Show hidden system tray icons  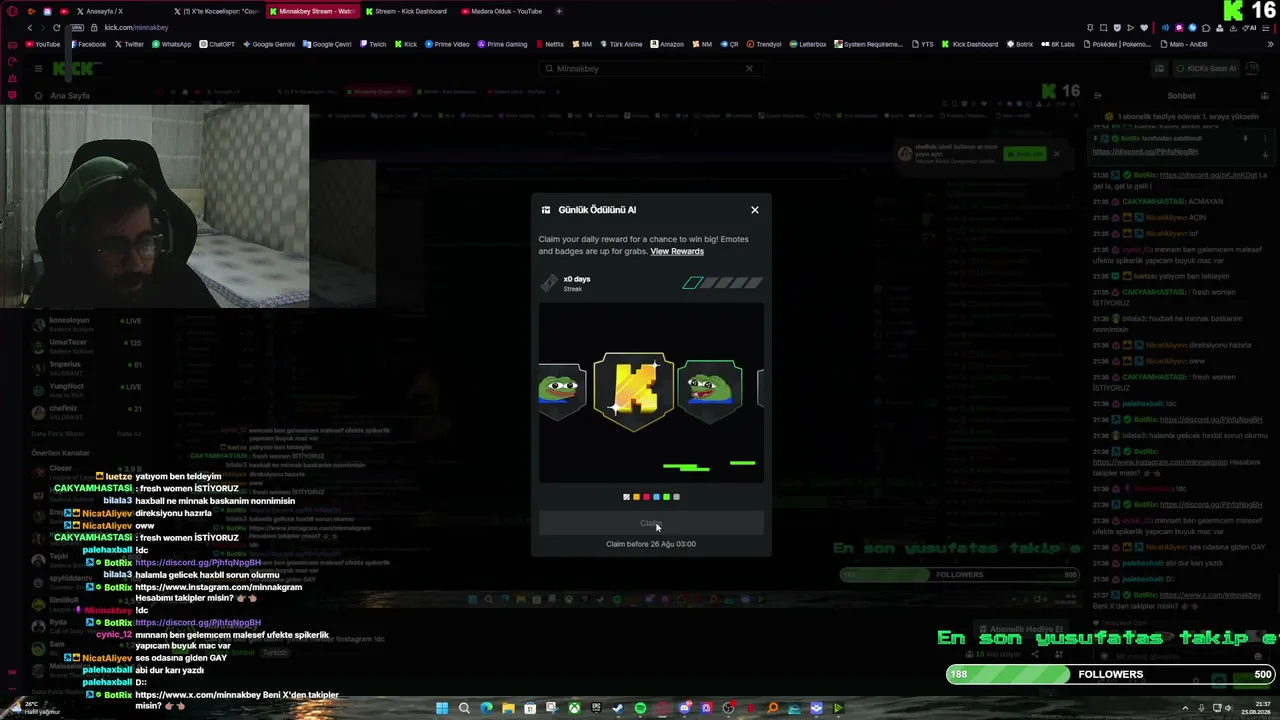1185,708
